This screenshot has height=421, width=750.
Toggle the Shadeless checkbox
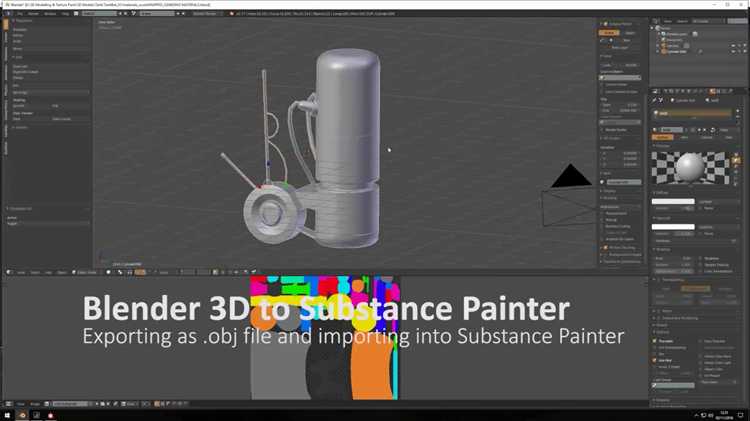pyautogui.click(x=702, y=258)
